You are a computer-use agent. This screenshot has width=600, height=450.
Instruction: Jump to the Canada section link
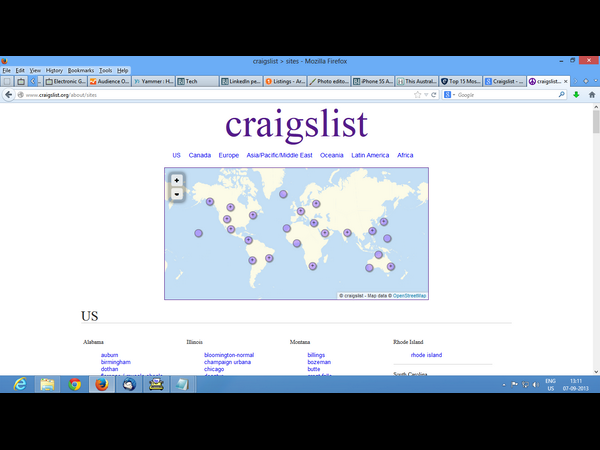click(x=200, y=155)
